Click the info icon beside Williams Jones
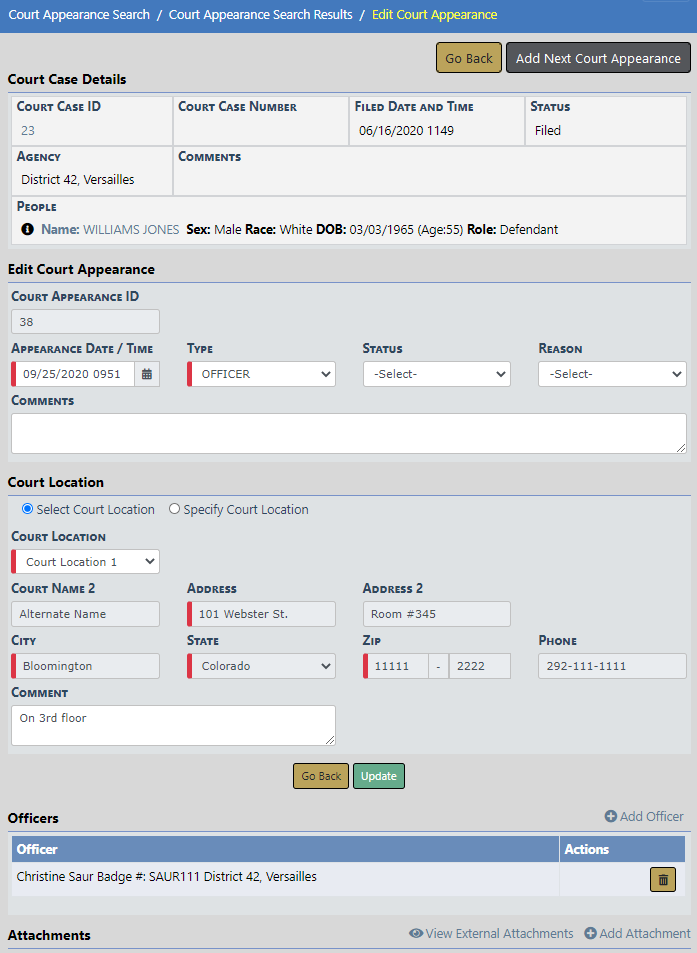Image resolution: width=697 pixels, height=953 pixels. (28, 230)
